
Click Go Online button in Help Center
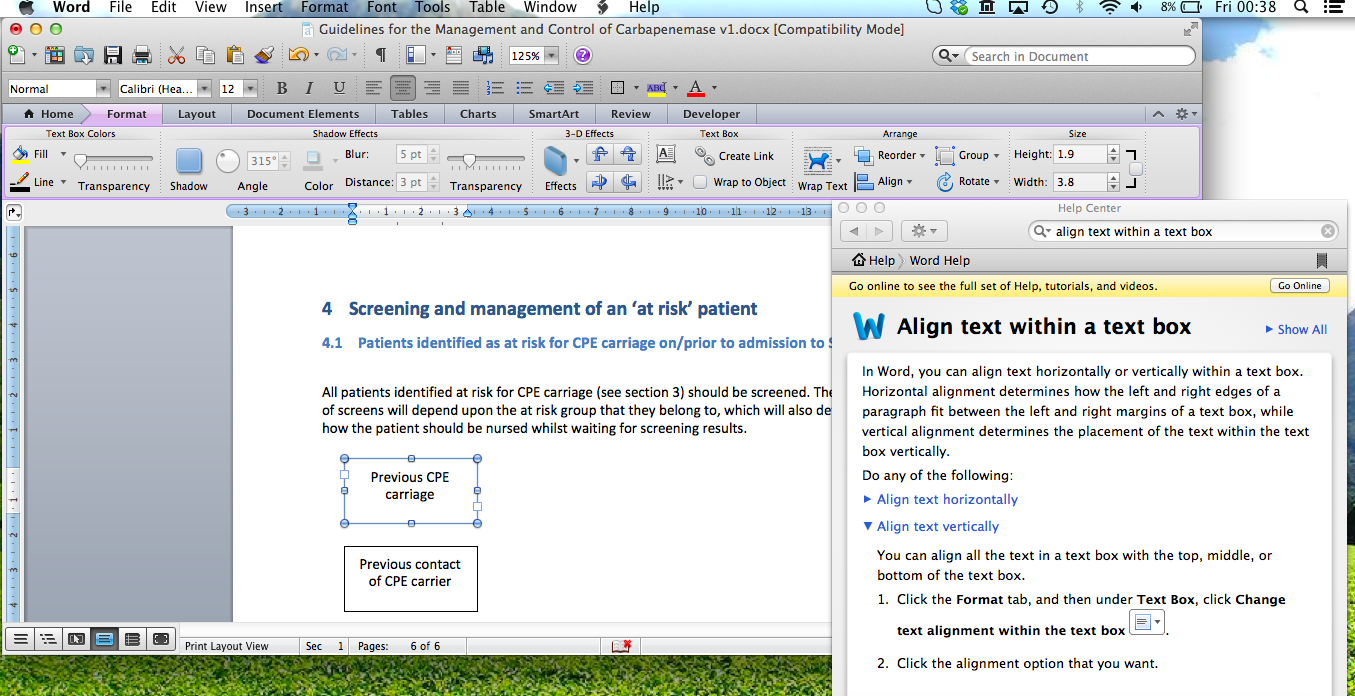1300,286
